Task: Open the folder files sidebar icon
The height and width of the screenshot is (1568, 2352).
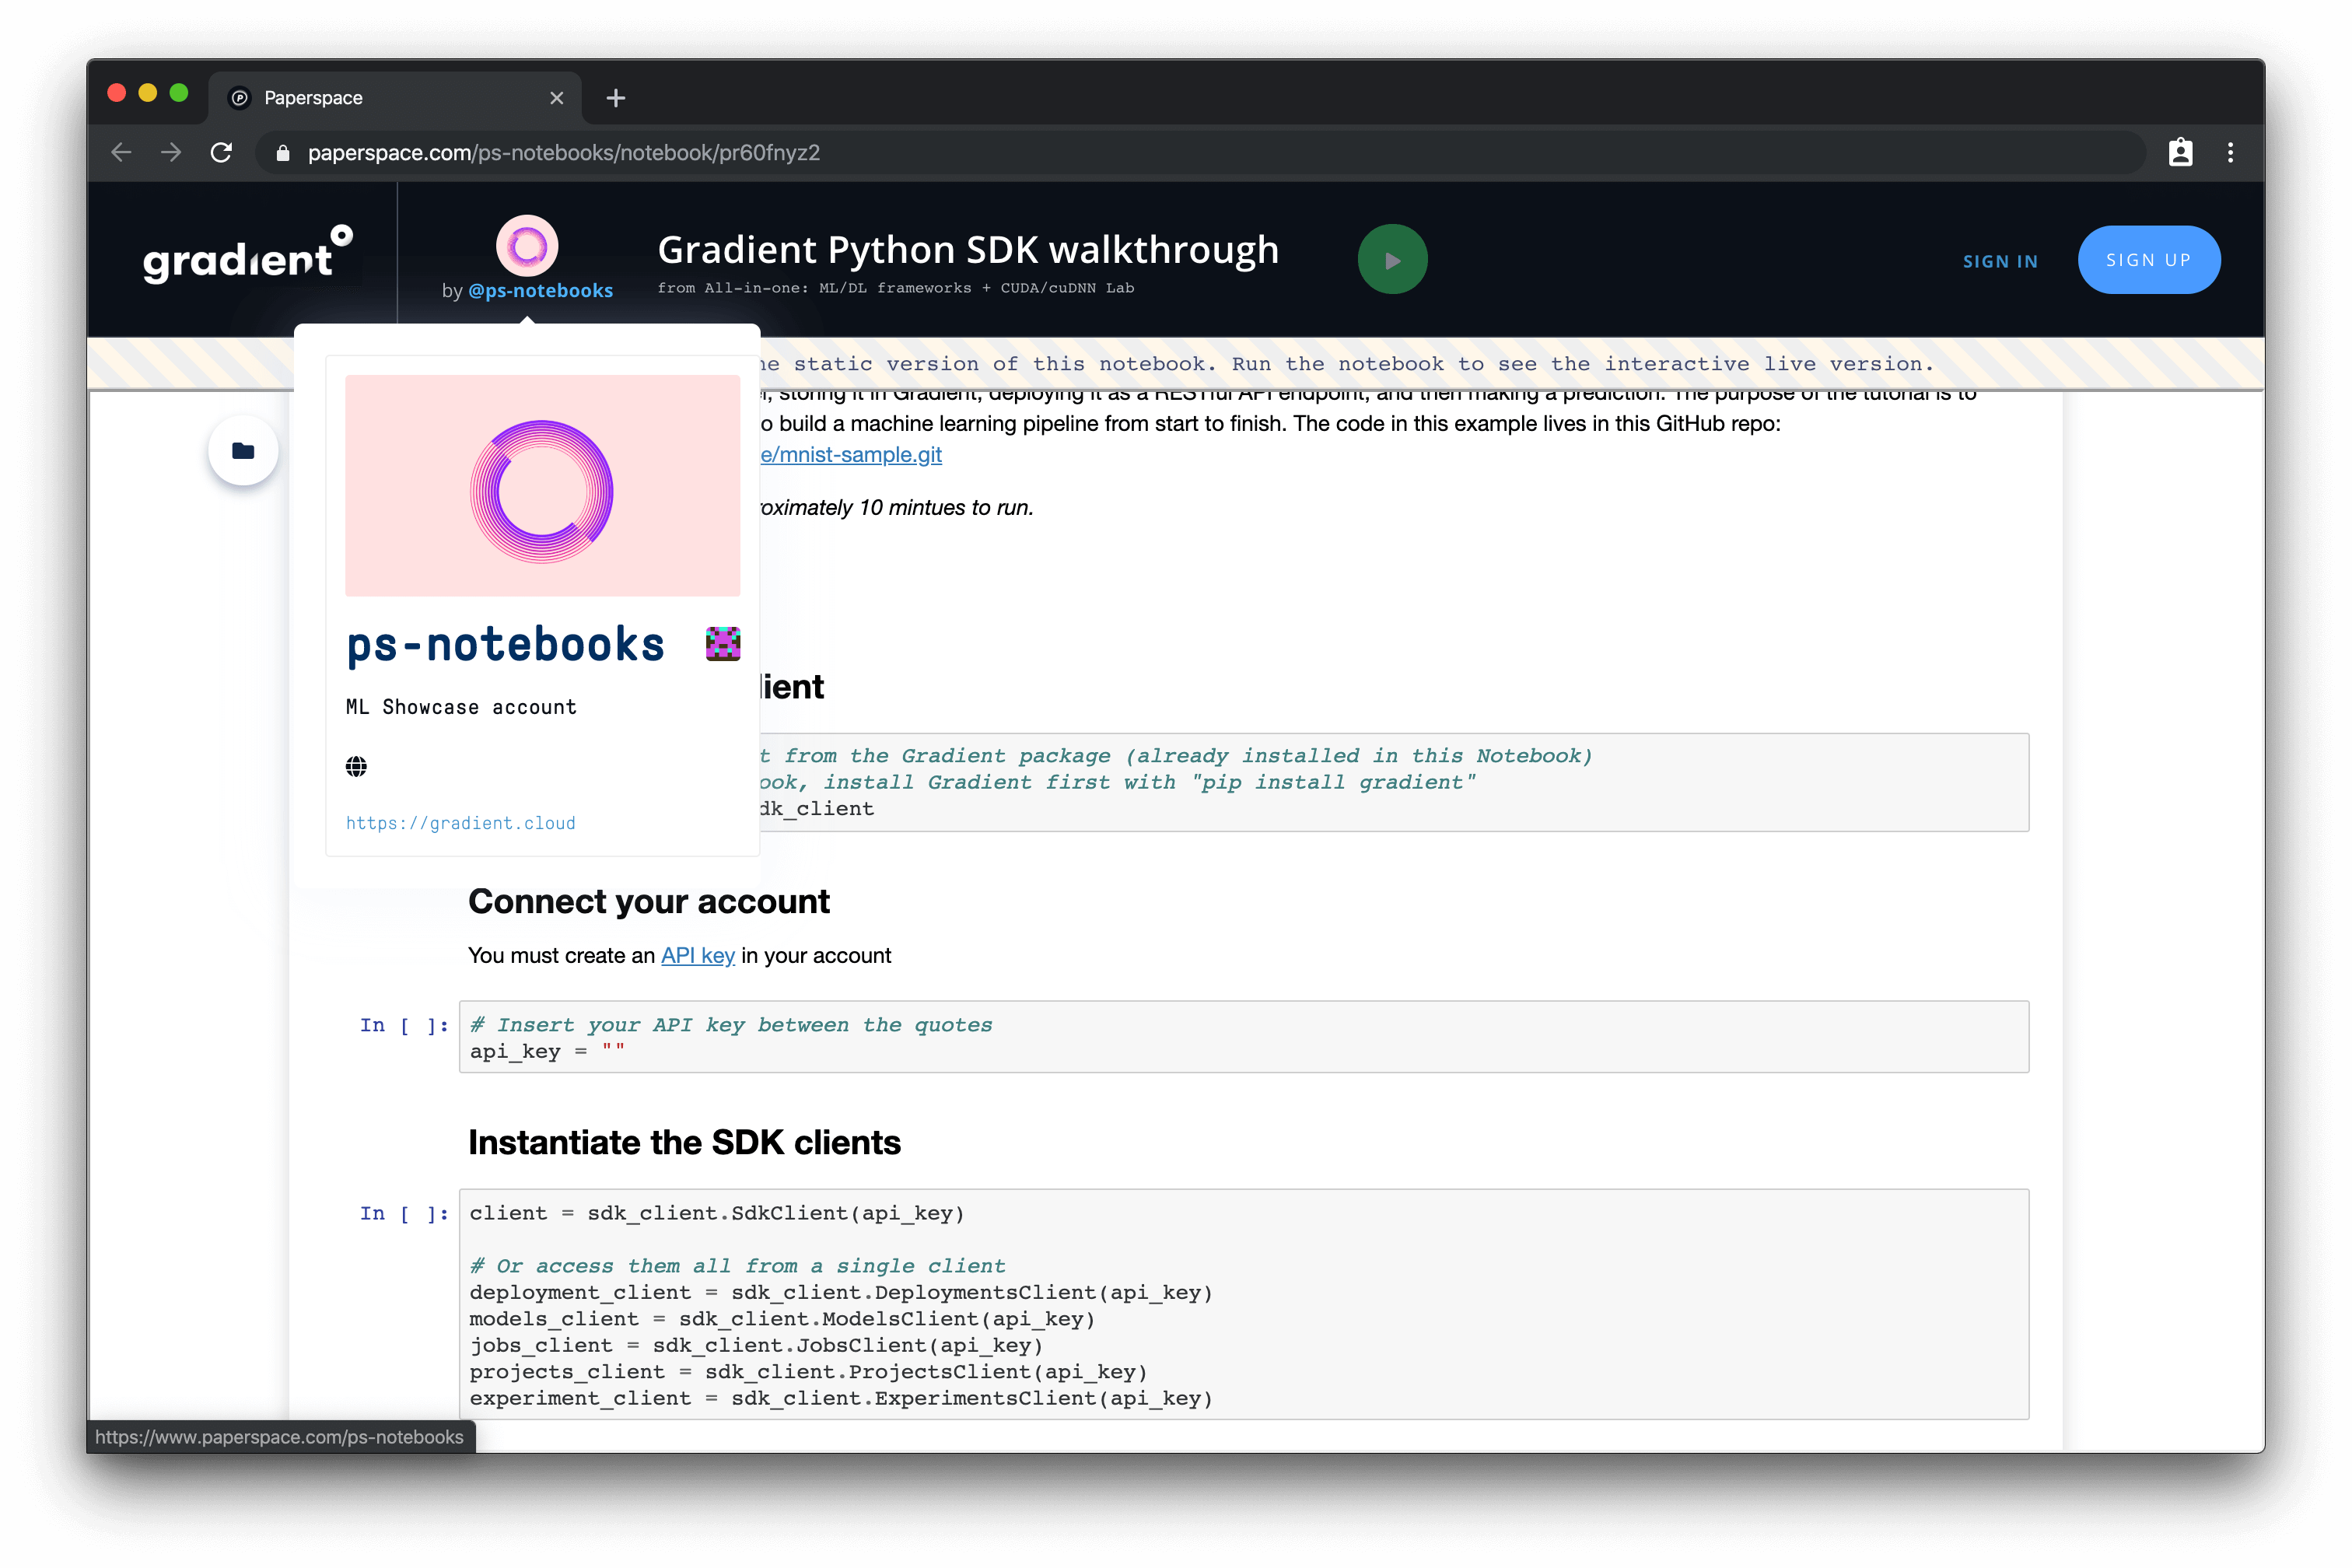Action: pyautogui.click(x=243, y=451)
